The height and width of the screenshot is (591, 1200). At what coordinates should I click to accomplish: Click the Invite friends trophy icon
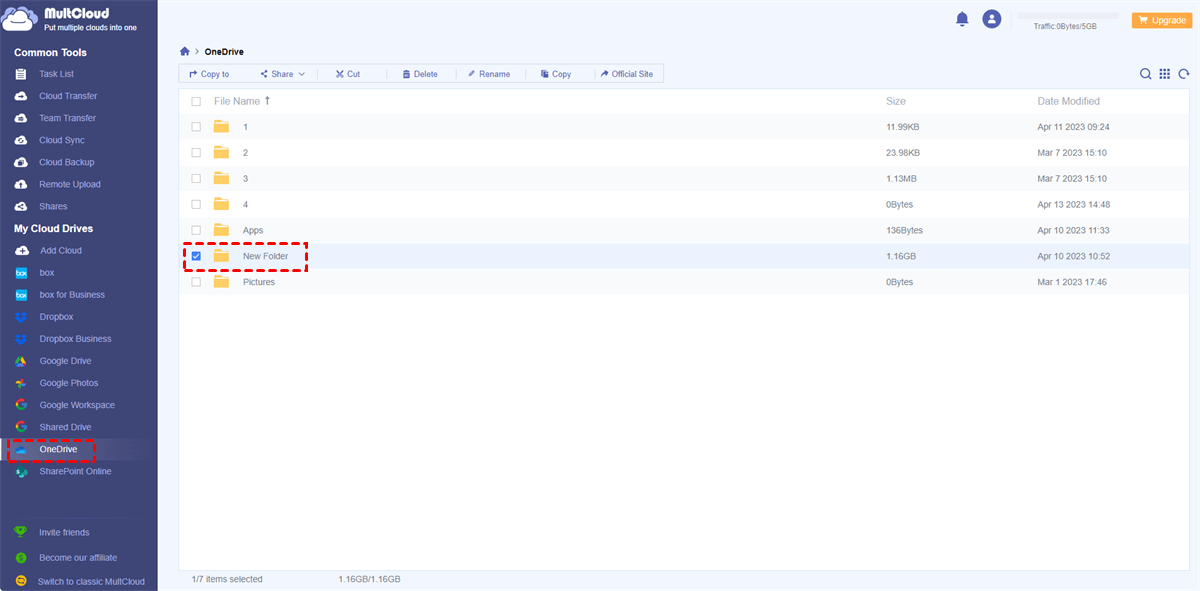[21, 533]
